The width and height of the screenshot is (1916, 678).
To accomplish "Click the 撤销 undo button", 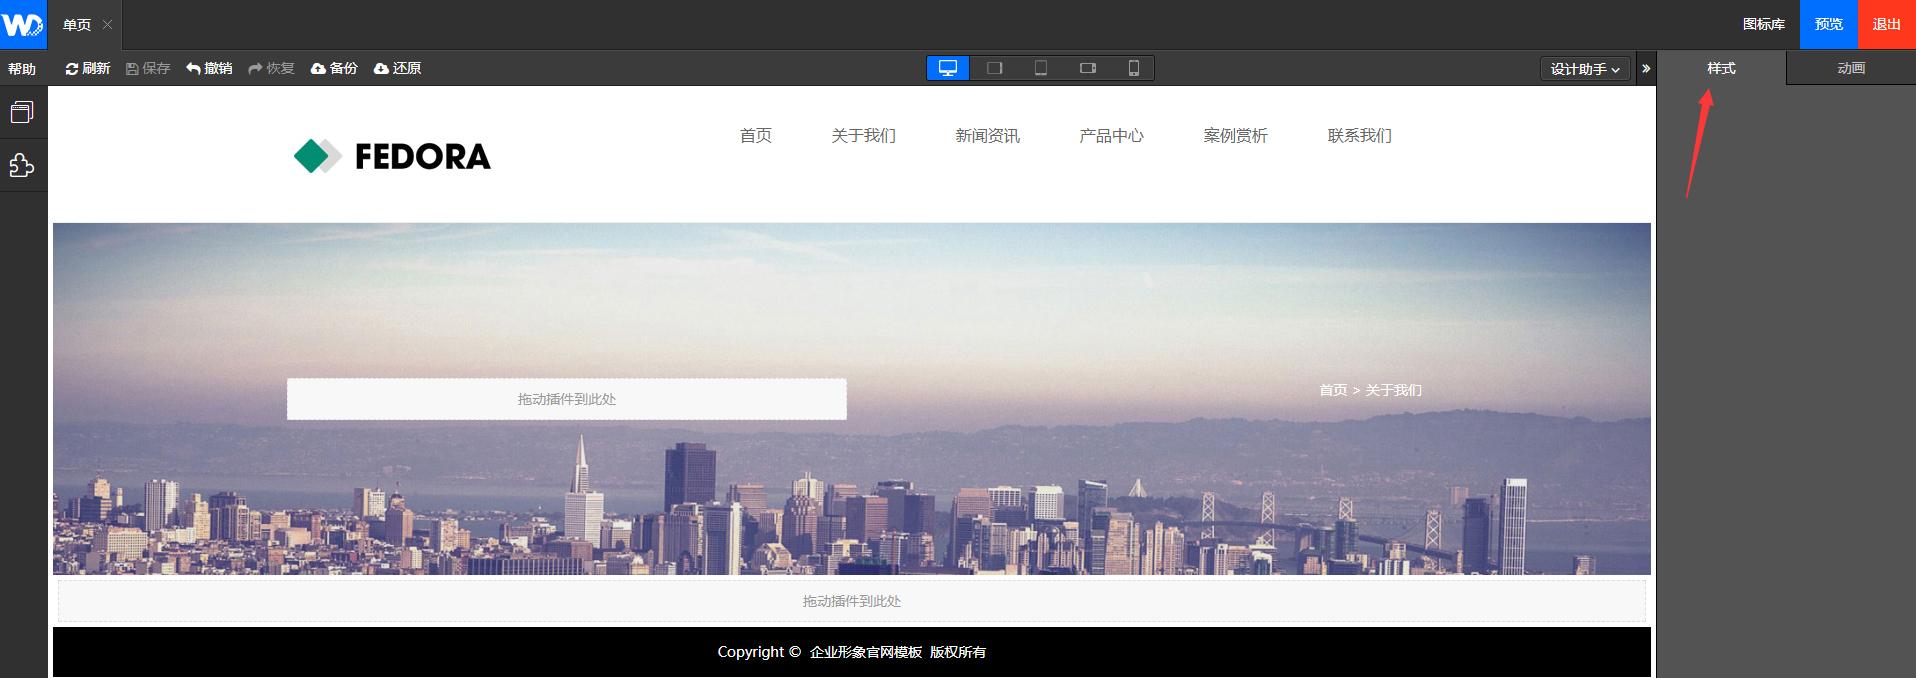I will (x=209, y=68).
